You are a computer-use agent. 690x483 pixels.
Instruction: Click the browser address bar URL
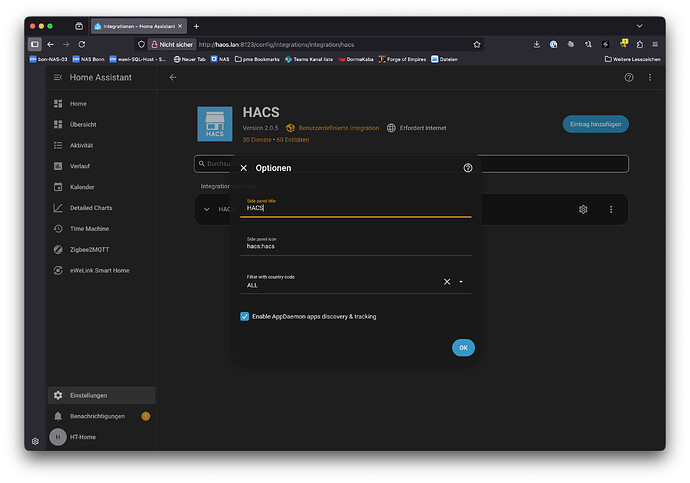276,44
